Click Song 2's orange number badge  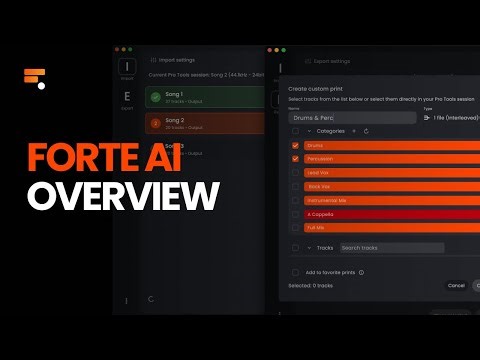[x=156, y=123]
